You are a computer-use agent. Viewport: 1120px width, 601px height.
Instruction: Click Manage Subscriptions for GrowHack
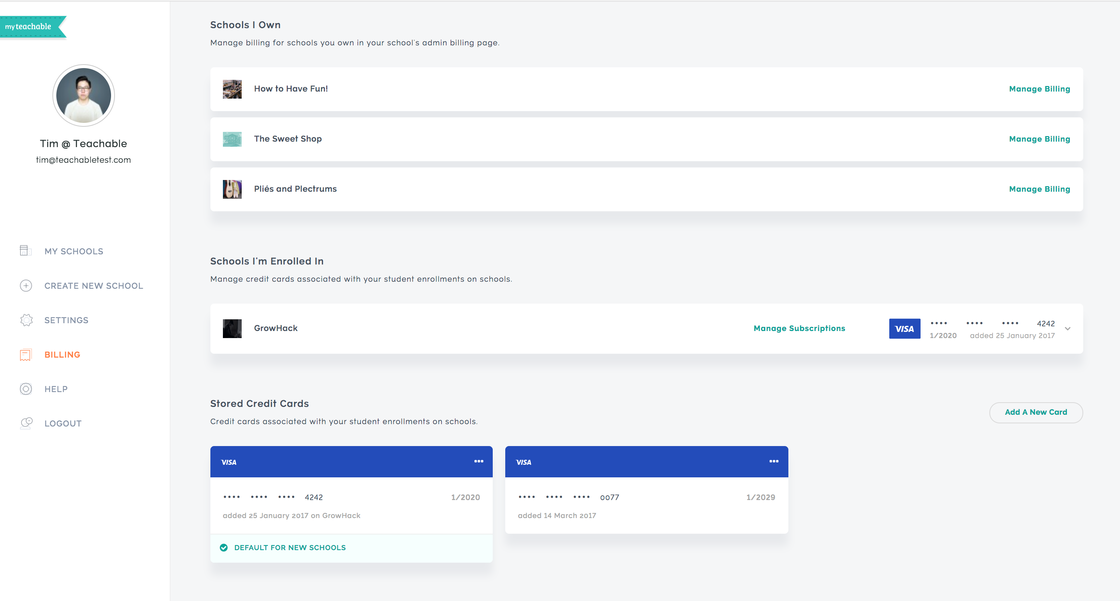(x=799, y=328)
